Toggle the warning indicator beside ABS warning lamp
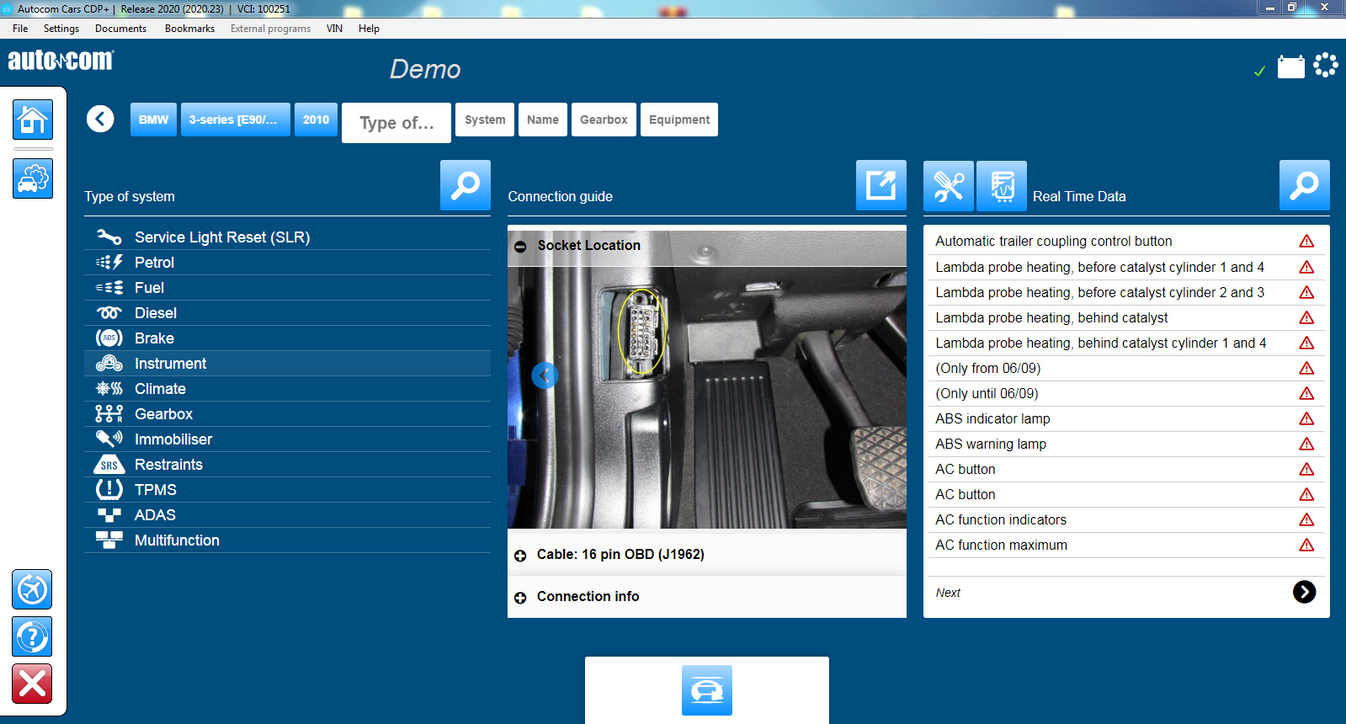1346x724 pixels. coord(1307,443)
